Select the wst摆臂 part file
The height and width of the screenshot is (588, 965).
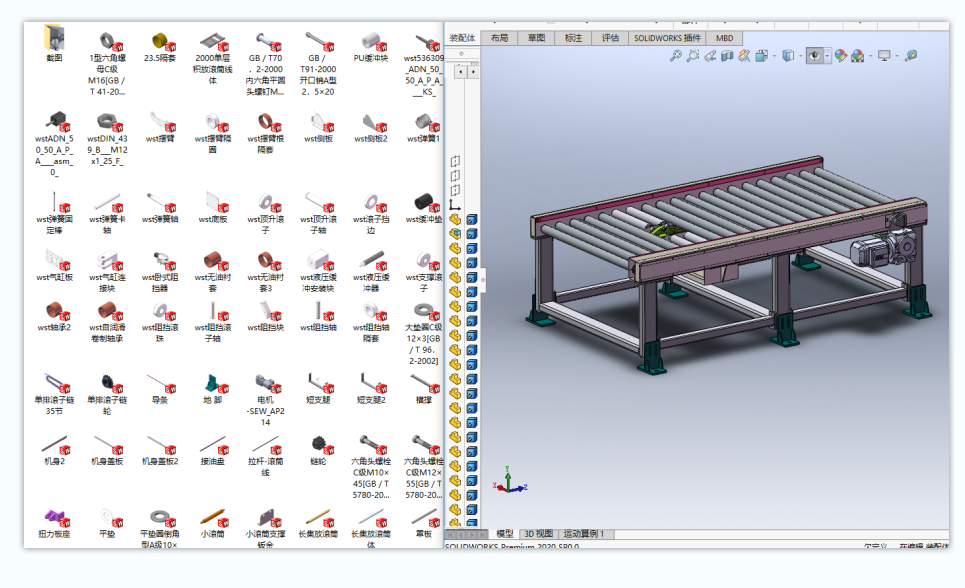click(x=160, y=127)
